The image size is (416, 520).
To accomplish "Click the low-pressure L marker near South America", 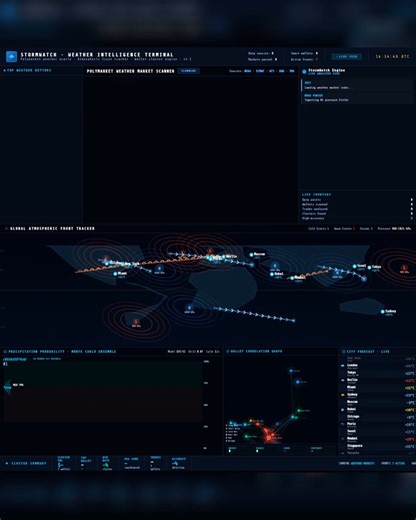I will click(136, 322).
